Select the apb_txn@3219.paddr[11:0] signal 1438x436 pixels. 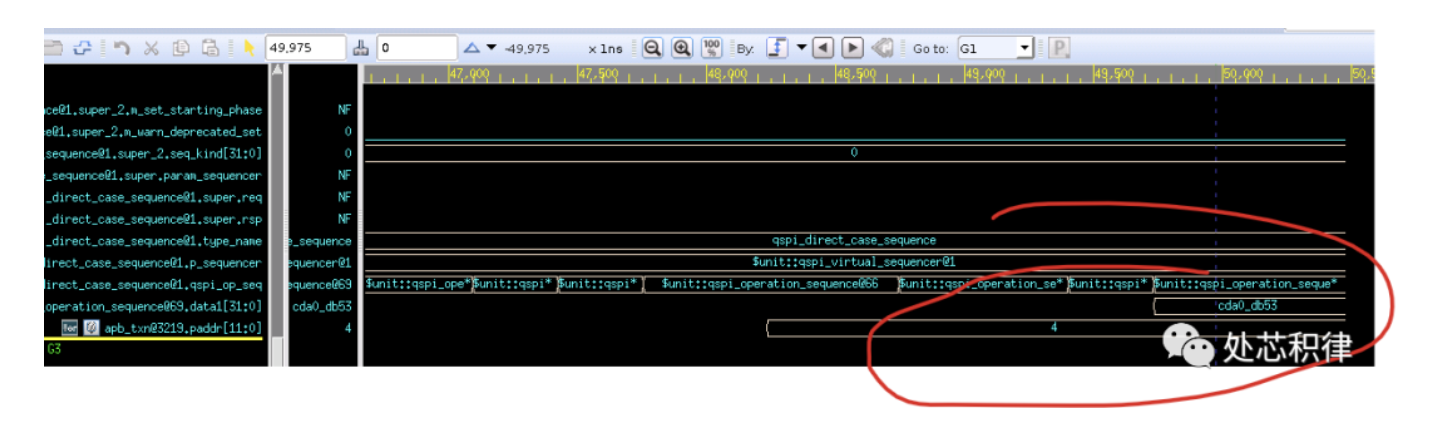pyautogui.click(x=183, y=328)
